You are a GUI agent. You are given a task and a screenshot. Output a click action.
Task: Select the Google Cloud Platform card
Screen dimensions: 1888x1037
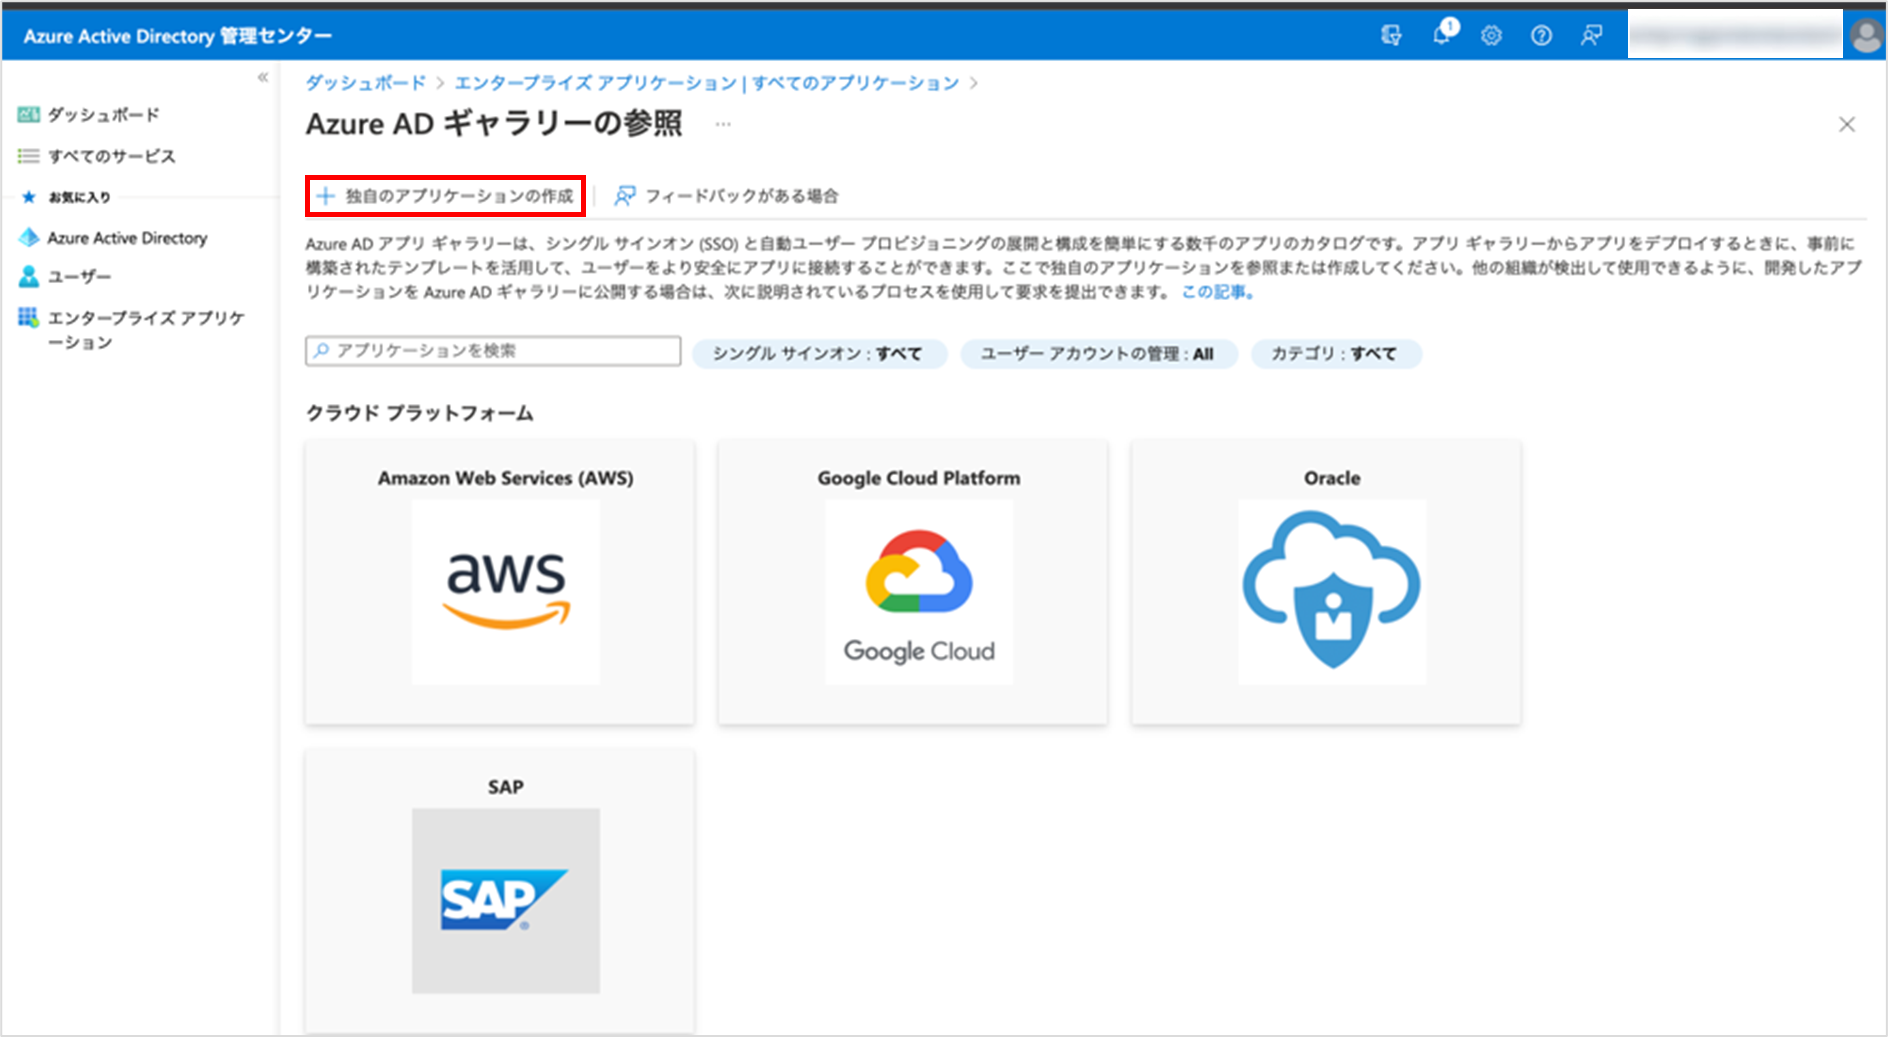tap(913, 581)
